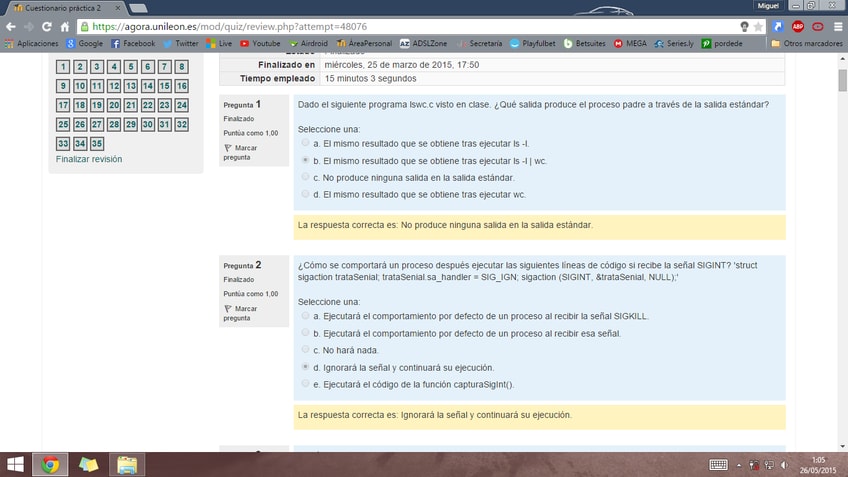
Task: Open the browser home page icon
Action: [65, 26]
